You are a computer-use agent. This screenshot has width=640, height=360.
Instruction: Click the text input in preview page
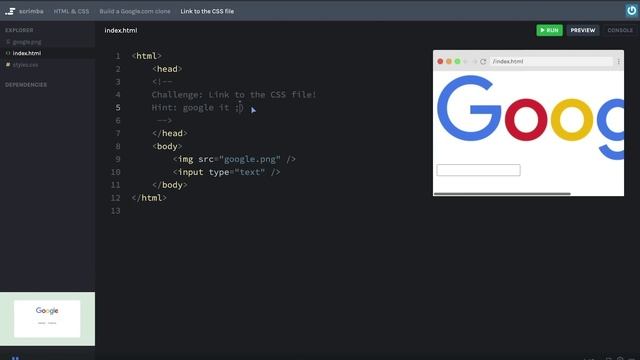pos(478,170)
